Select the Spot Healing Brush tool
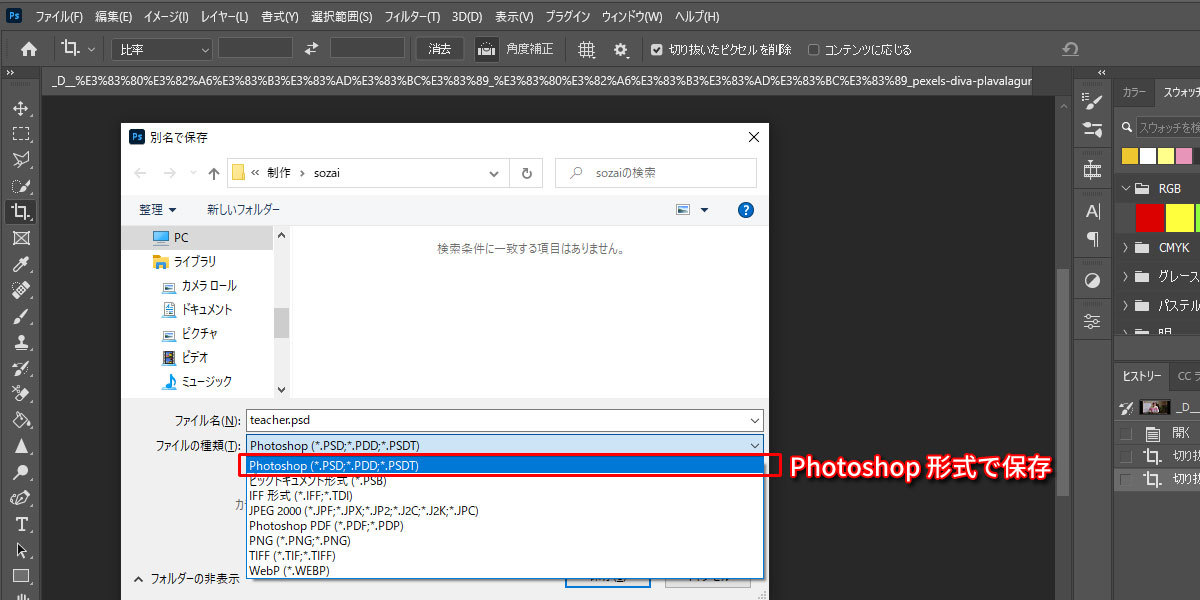 coord(20,290)
